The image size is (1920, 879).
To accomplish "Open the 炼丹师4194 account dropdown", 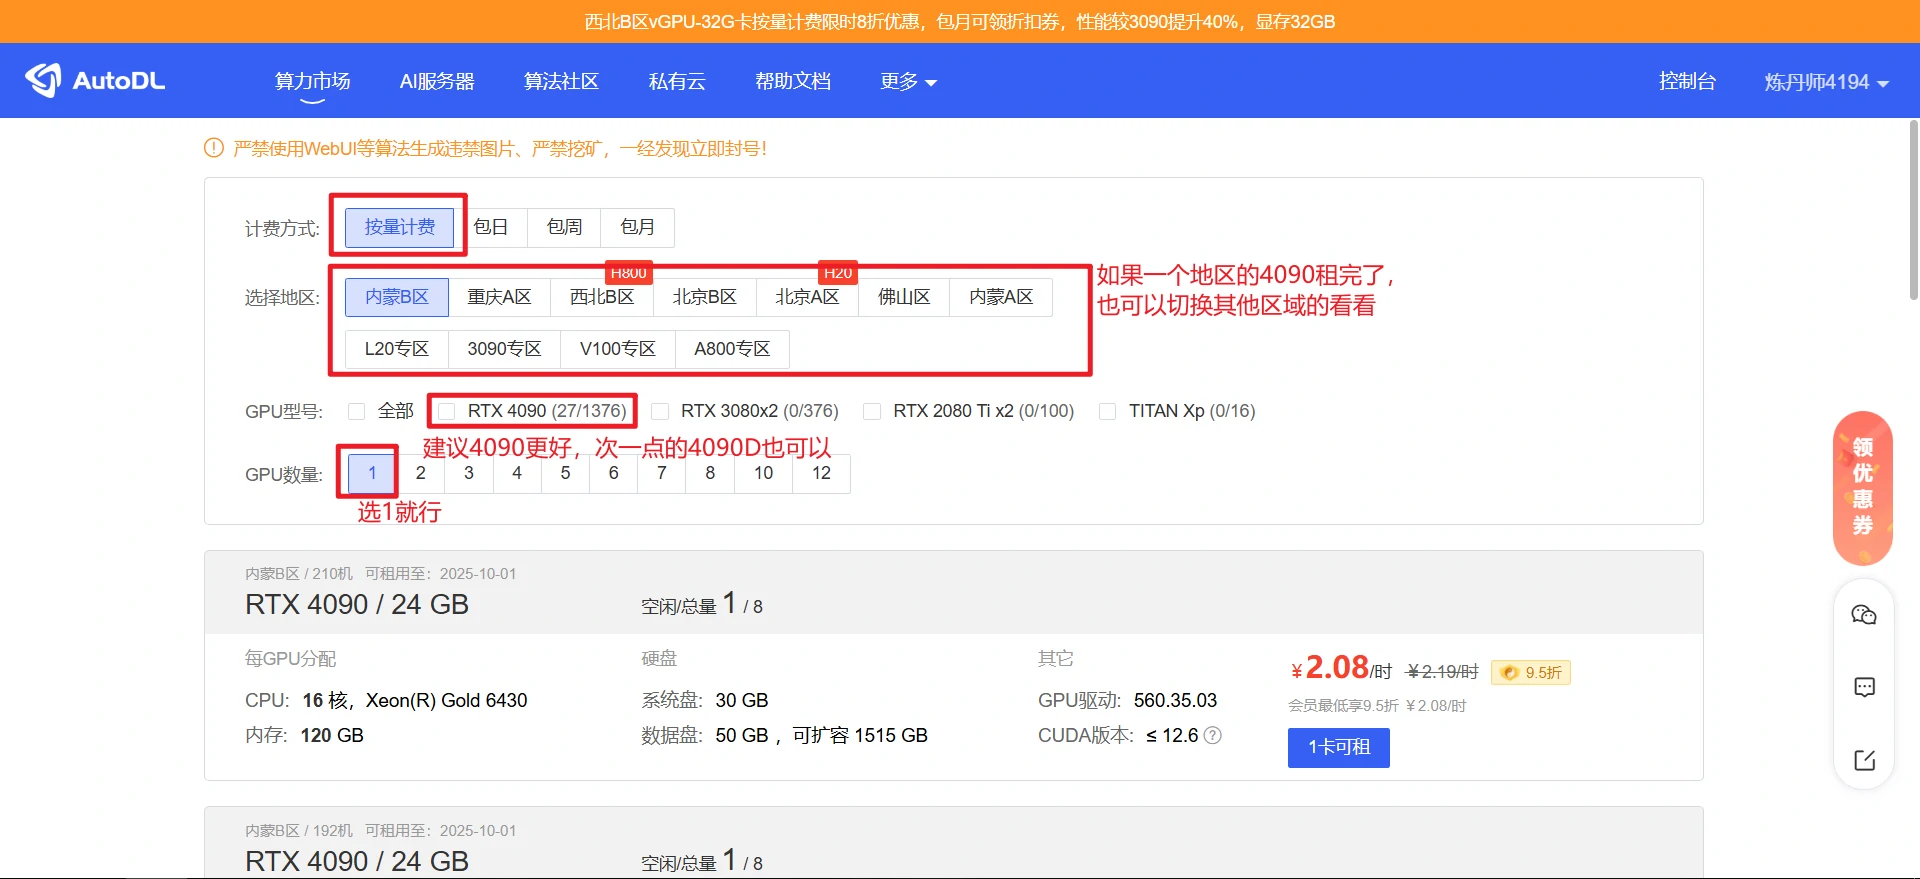I will 1826,82.
